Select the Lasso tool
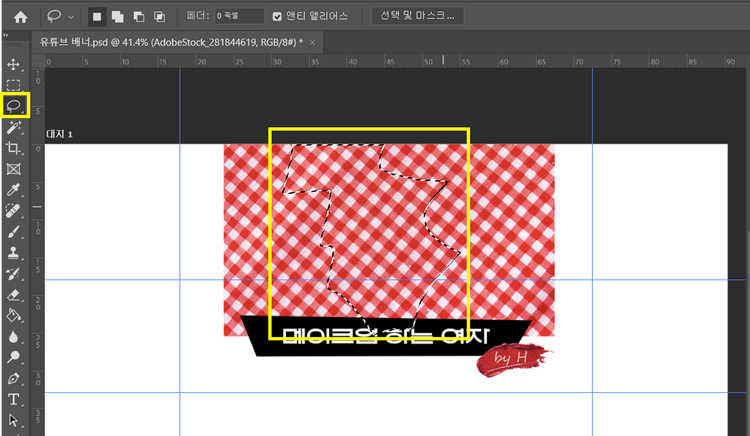This screenshot has width=750, height=436. (14, 106)
